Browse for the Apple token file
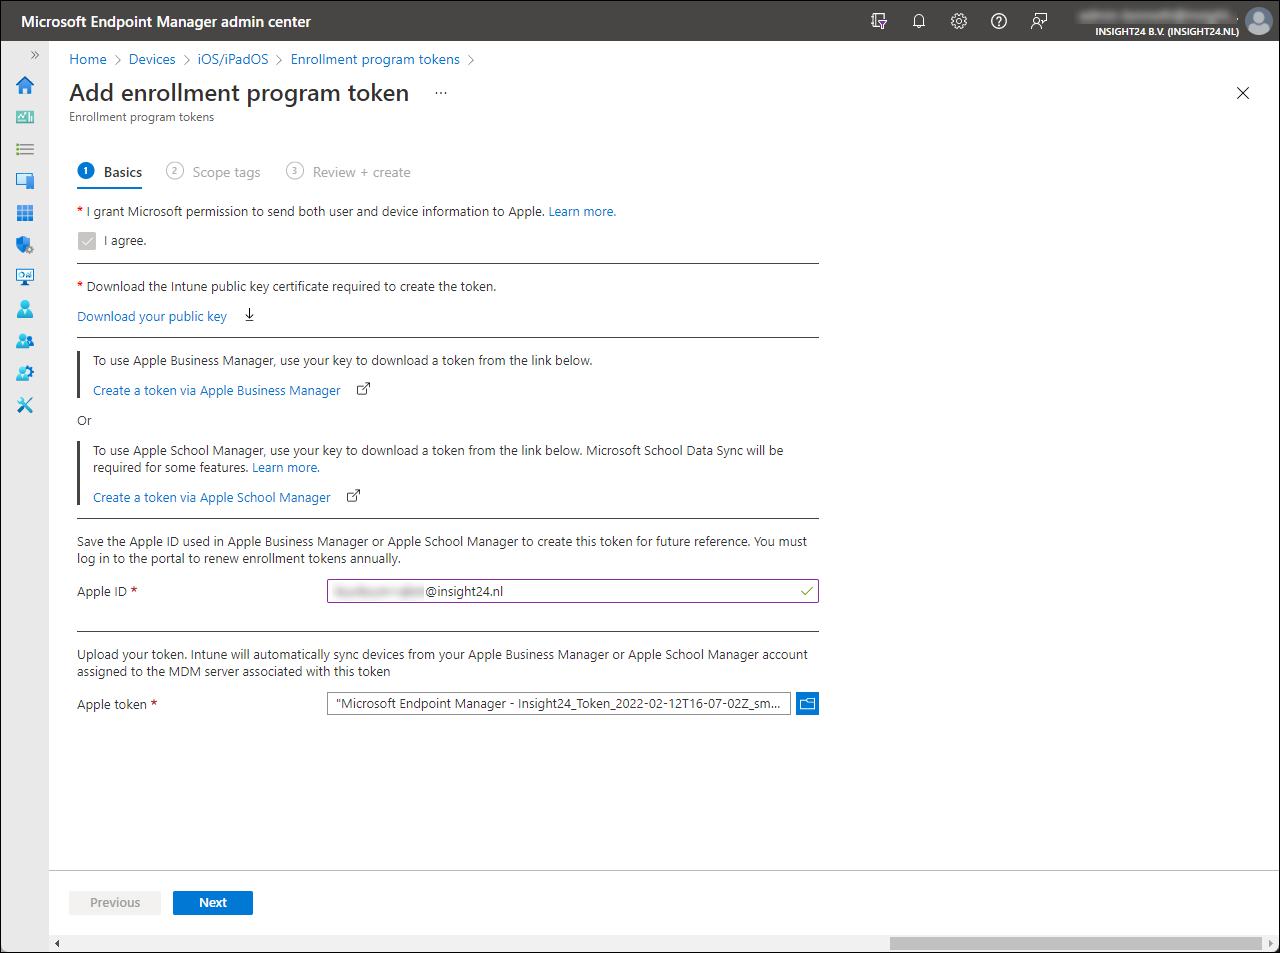The image size is (1280, 953). pos(807,704)
